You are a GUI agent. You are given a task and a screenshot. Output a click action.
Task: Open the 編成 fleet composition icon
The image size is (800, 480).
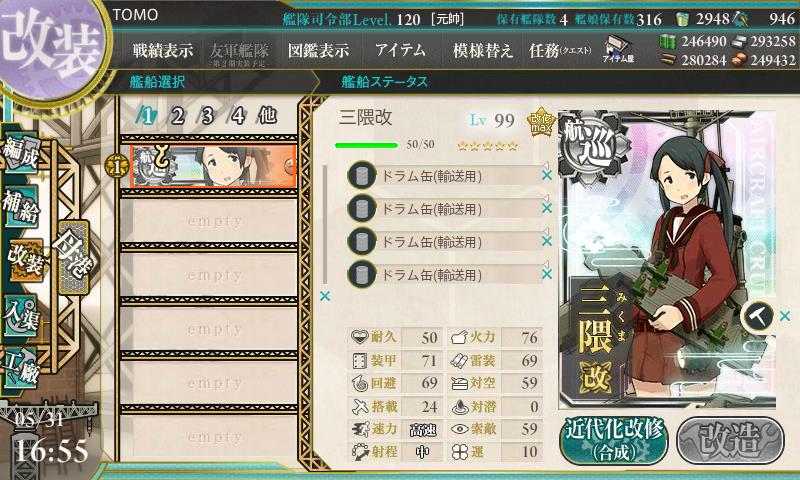pyautogui.click(x=22, y=154)
